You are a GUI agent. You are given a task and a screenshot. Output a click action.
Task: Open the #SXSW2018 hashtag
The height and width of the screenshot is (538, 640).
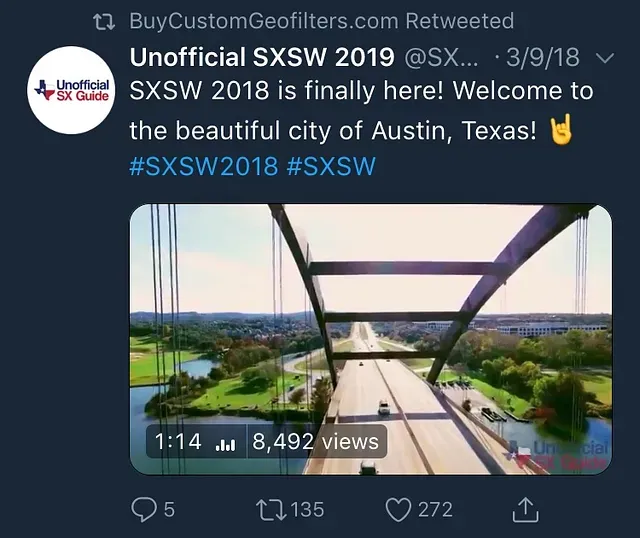point(203,166)
